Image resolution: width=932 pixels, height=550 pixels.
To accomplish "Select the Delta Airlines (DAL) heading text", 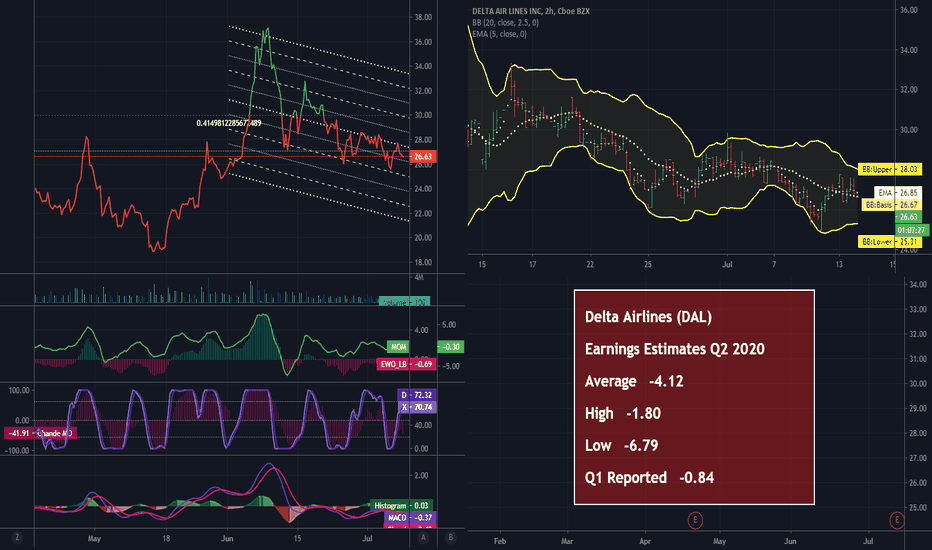I will (x=648, y=317).
